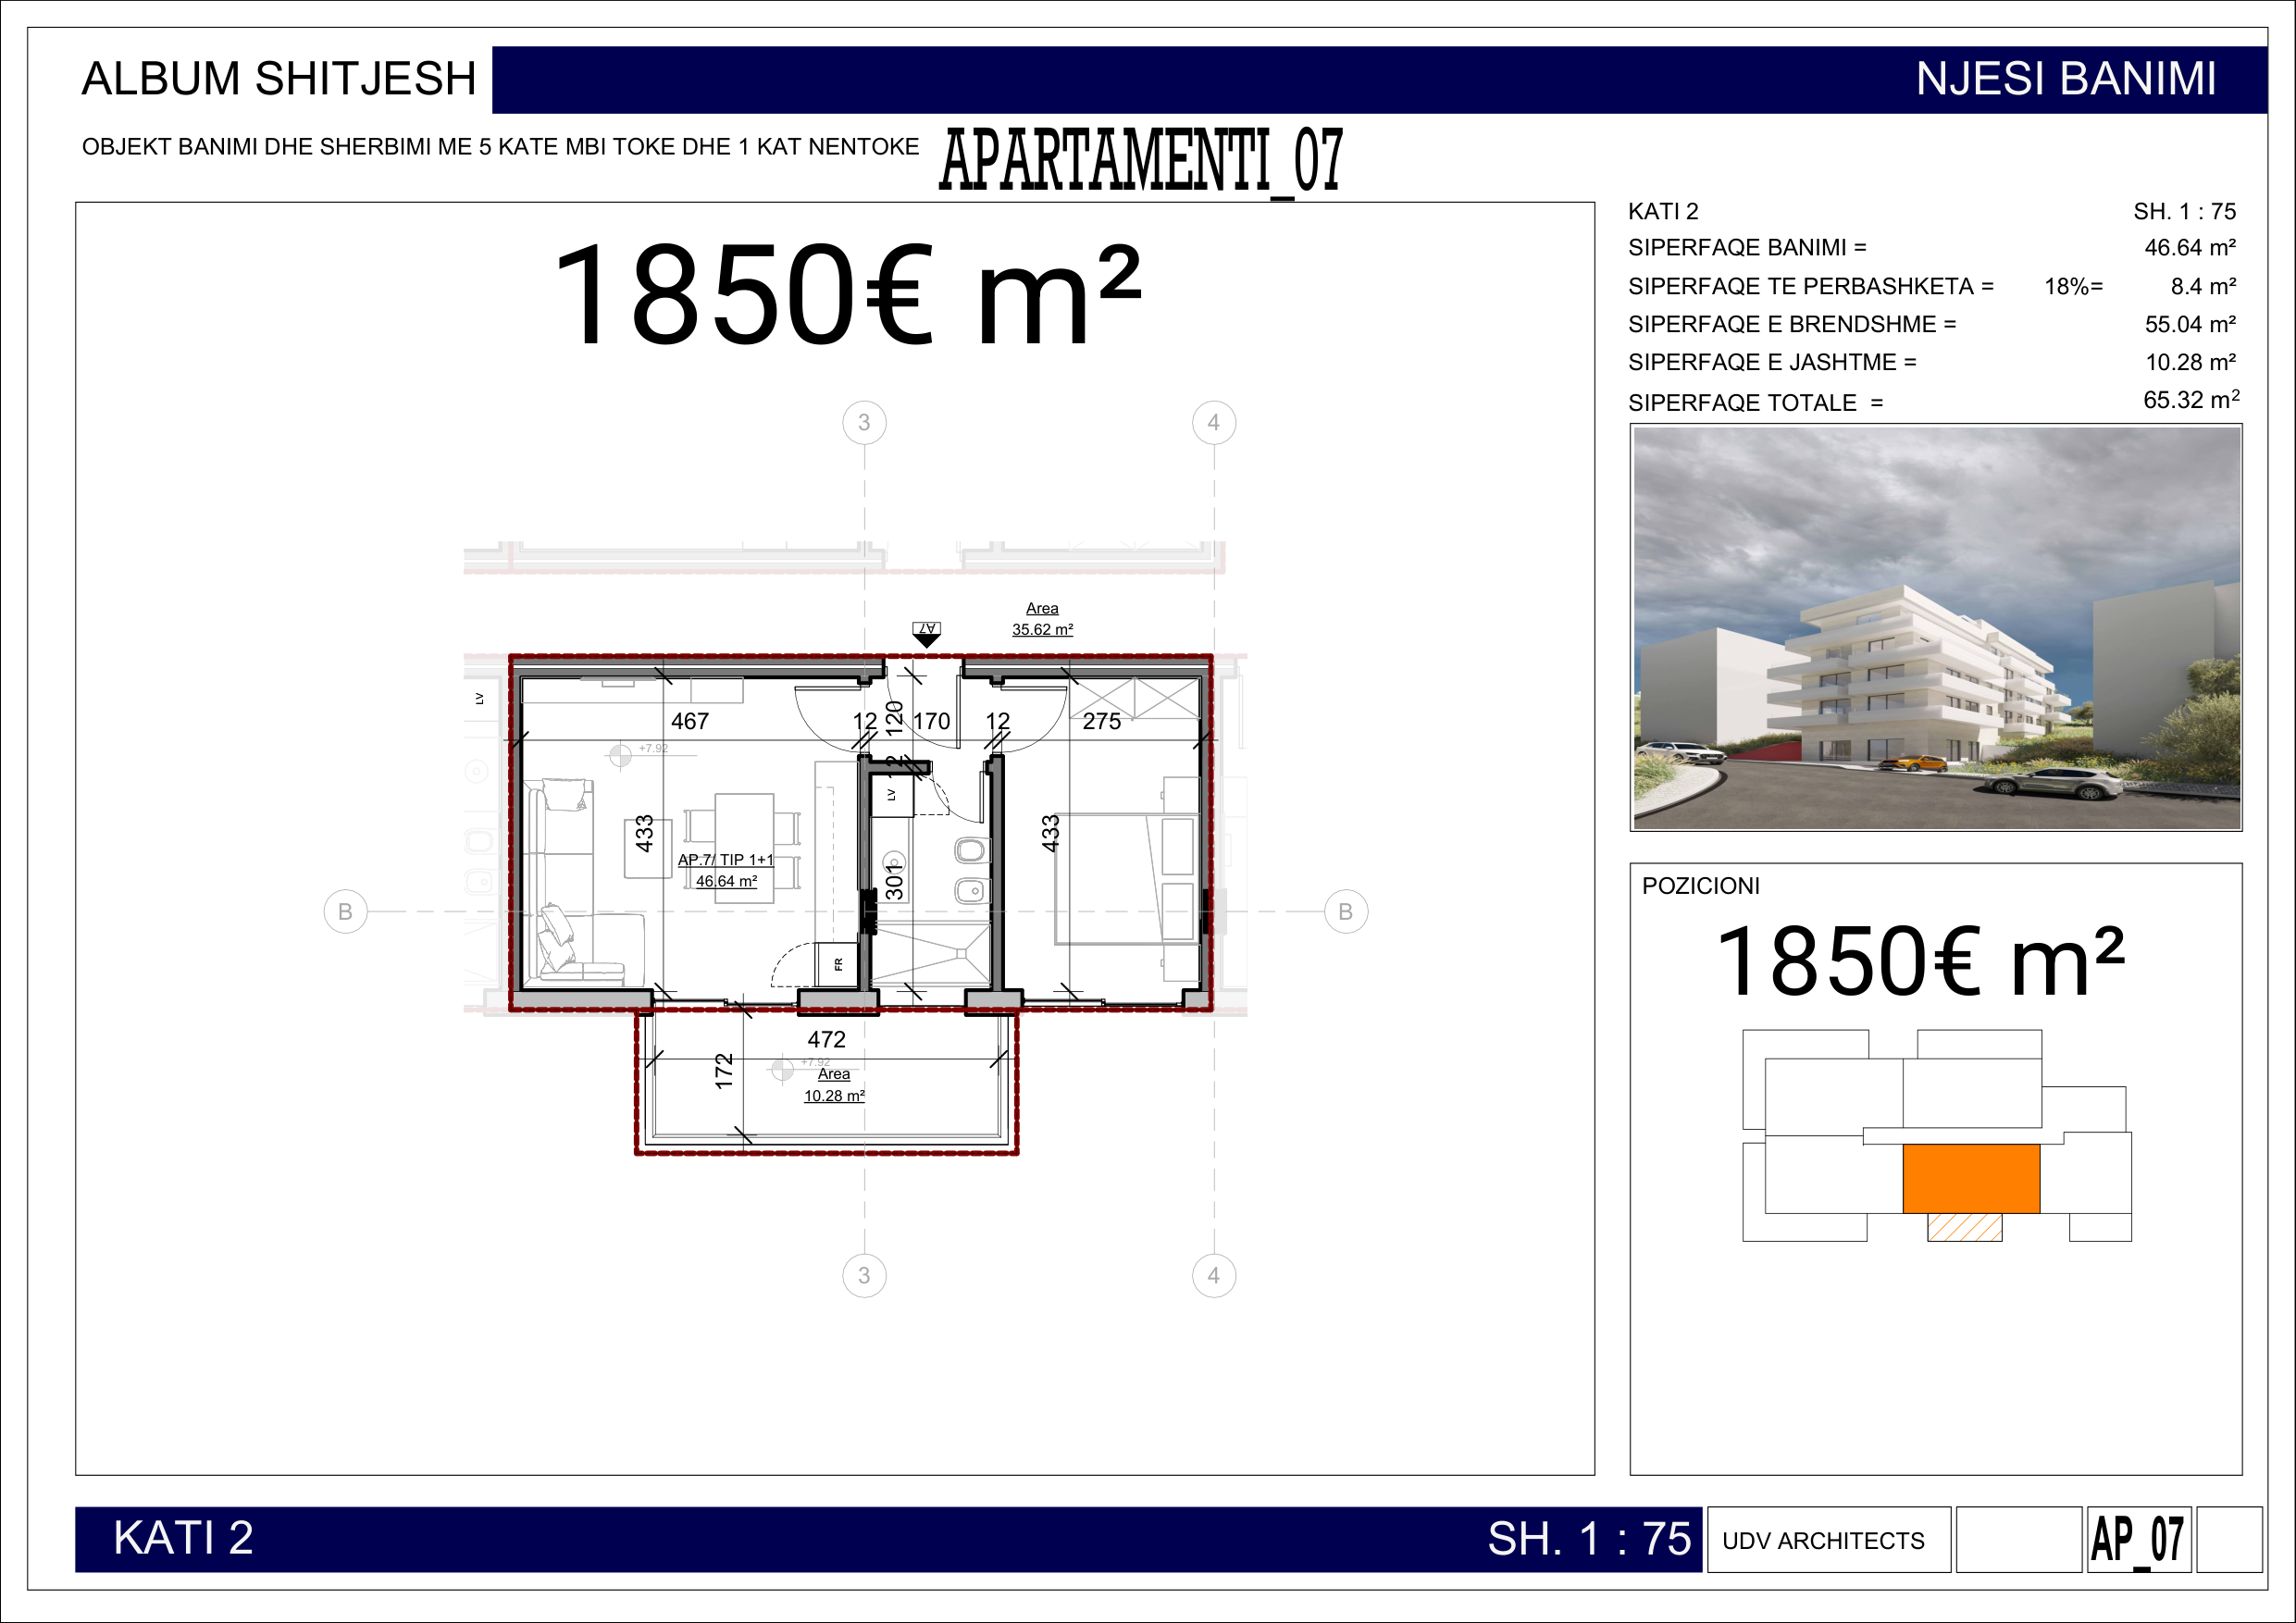The width and height of the screenshot is (2296, 1623).
Task: Click the UDV ARCHITECTS title box
Action: point(1828,1540)
